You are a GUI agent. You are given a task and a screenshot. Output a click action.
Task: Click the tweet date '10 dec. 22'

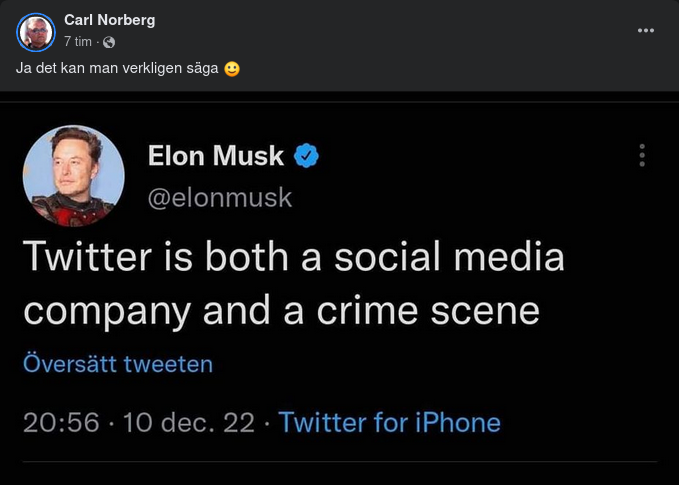click(x=188, y=422)
